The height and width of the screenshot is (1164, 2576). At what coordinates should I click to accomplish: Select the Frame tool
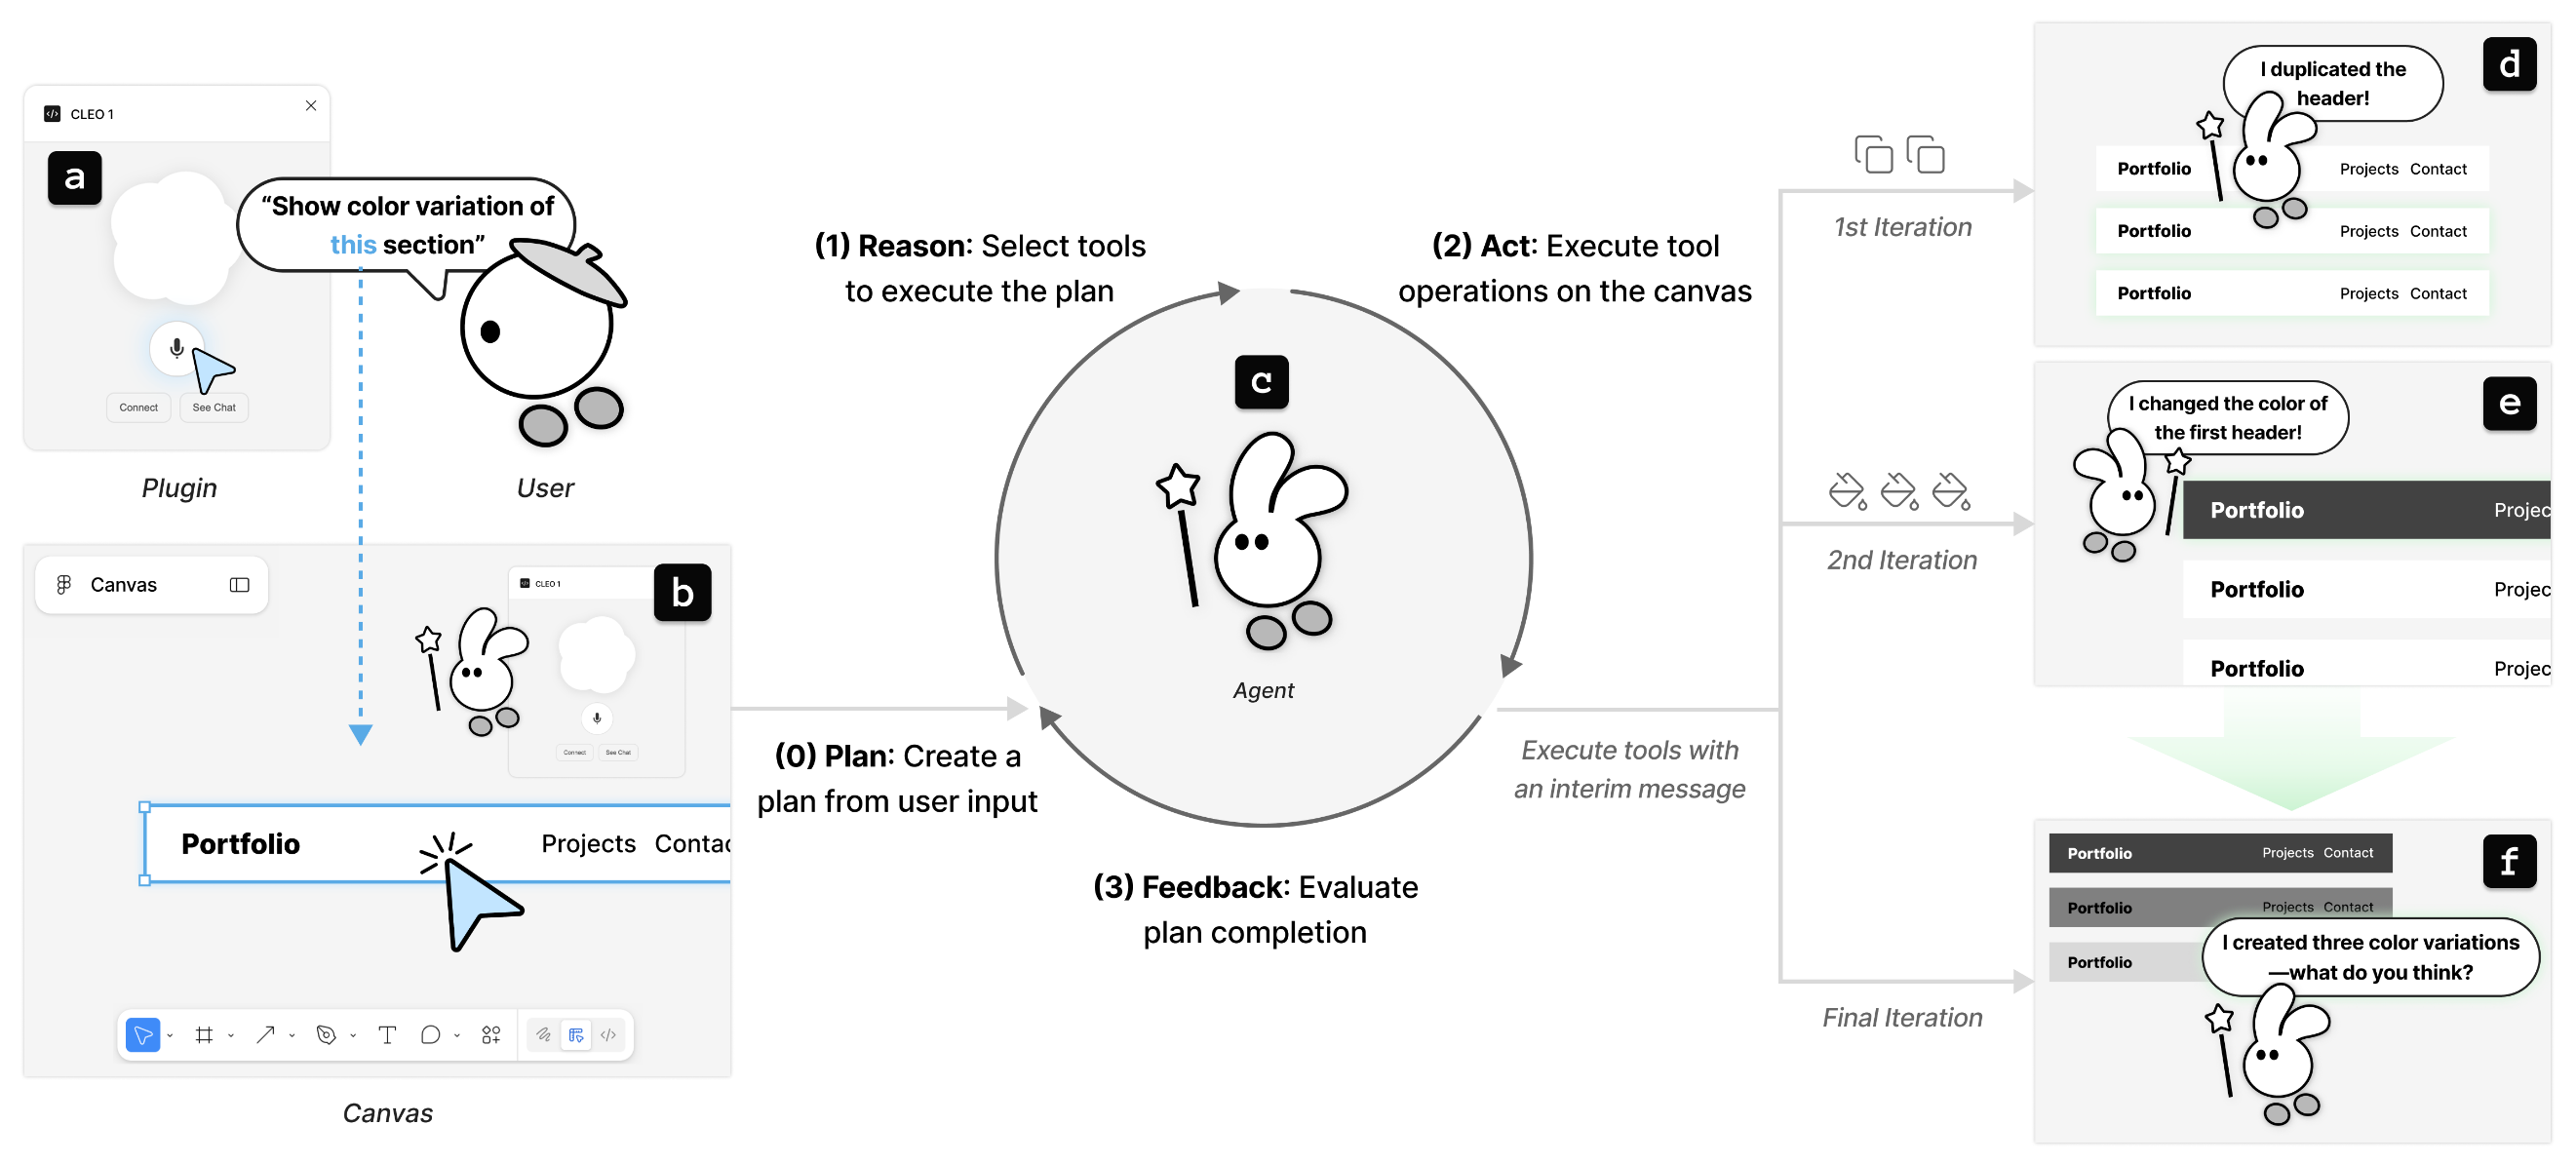[x=204, y=1035]
